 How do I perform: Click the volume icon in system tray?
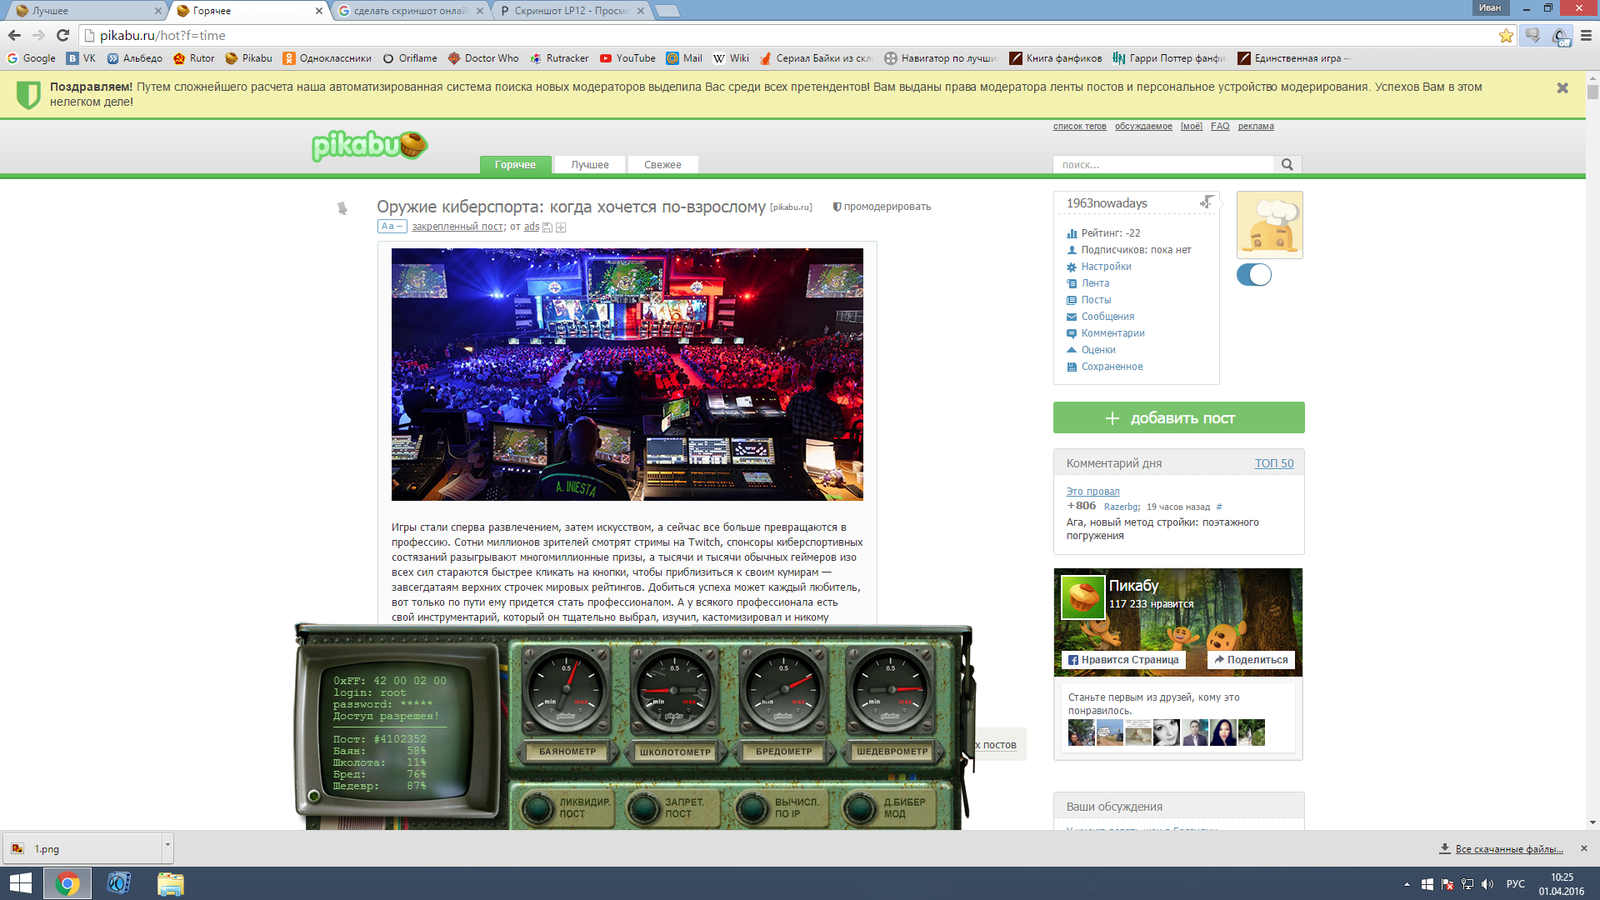pyautogui.click(x=1487, y=884)
